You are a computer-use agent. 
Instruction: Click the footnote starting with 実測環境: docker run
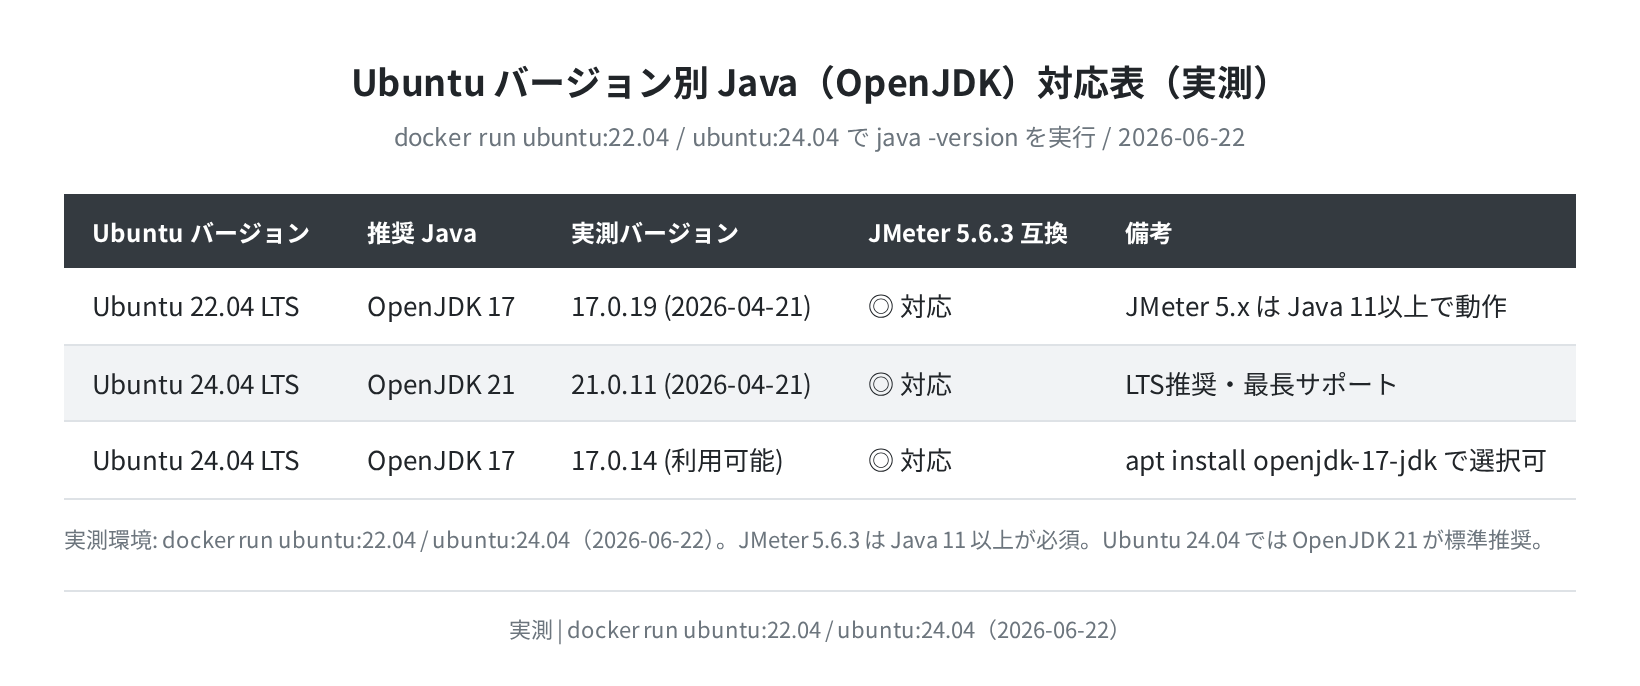[x=806, y=540]
